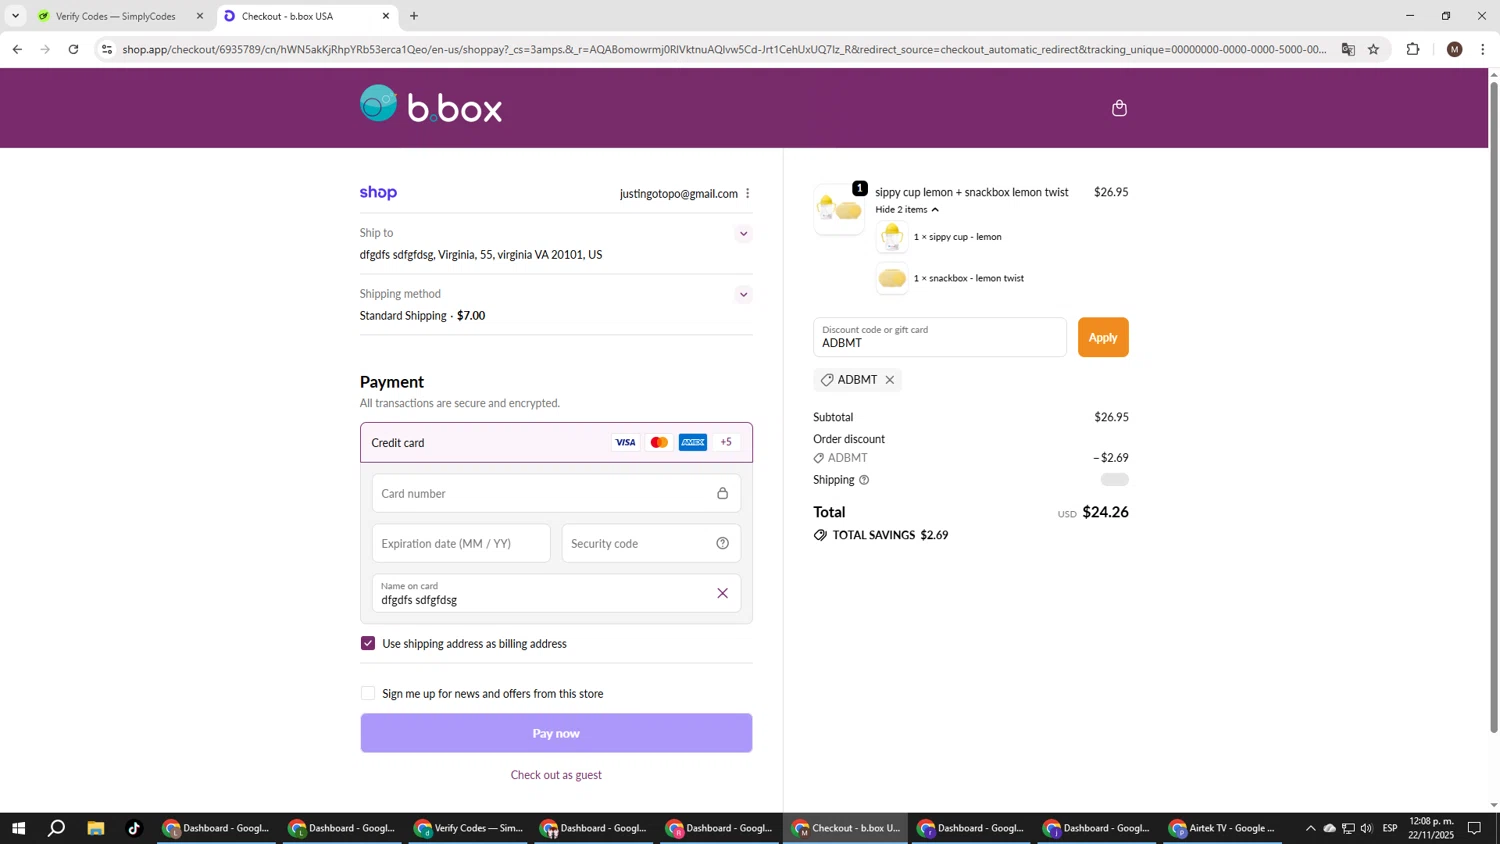This screenshot has height=844, width=1500.
Task: Open the Extensions menu
Action: [x=1413, y=49]
